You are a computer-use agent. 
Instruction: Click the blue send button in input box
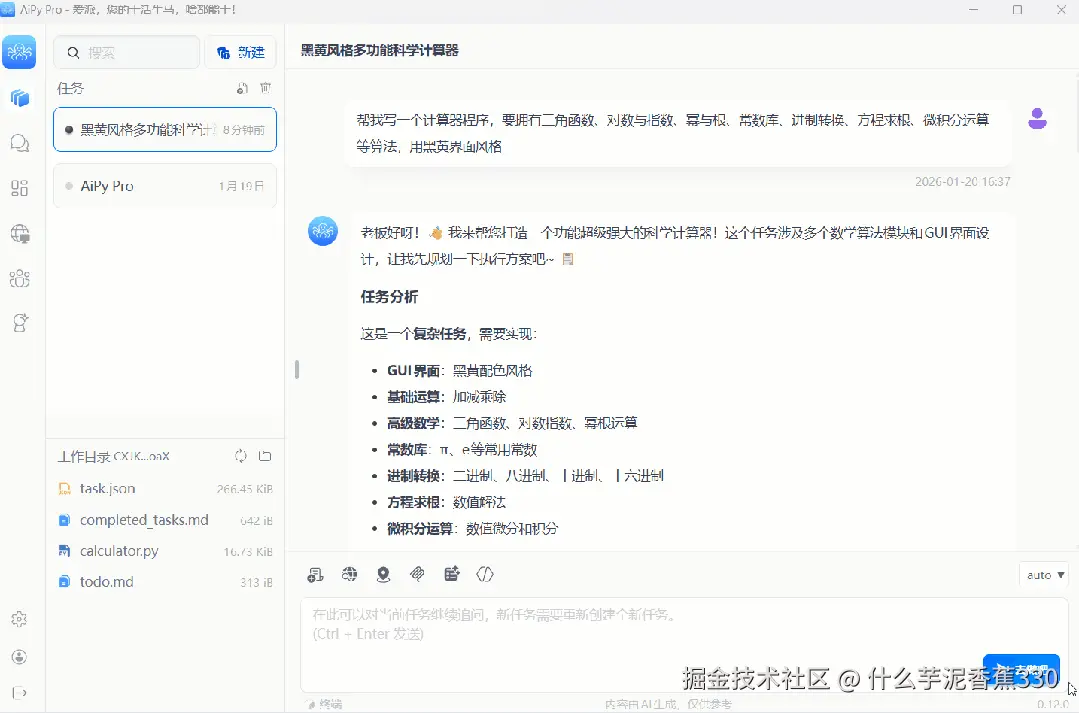pyautogui.click(x=1021, y=670)
